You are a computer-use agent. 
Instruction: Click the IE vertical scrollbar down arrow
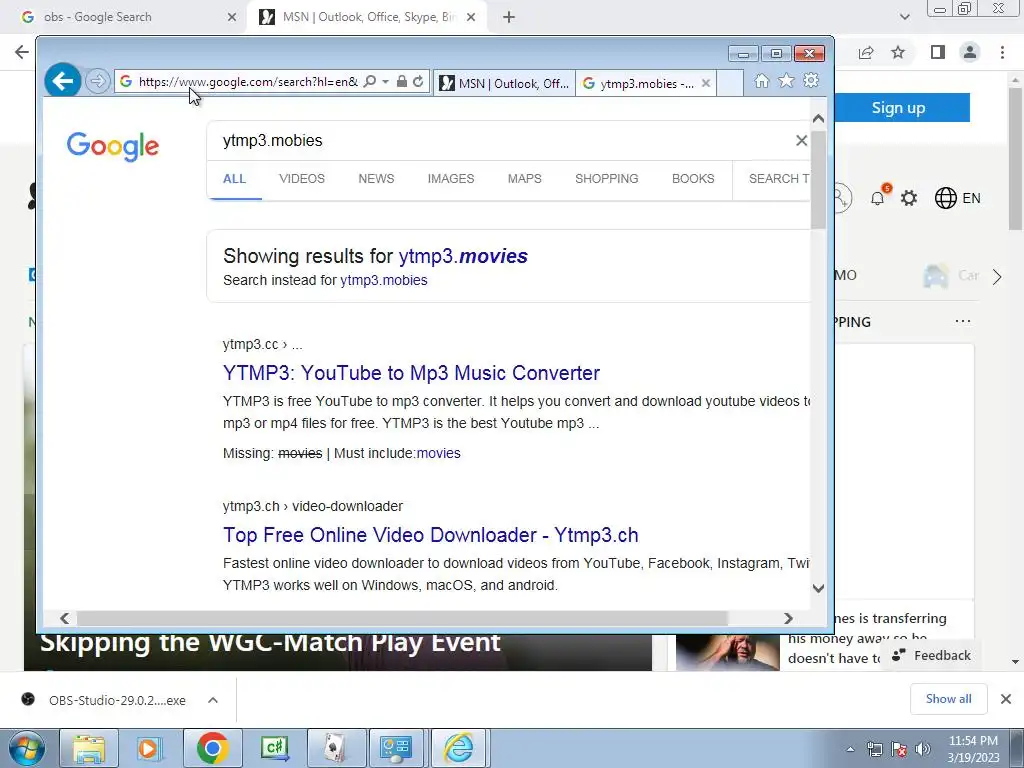pyautogui.click(x=818, y=588)
